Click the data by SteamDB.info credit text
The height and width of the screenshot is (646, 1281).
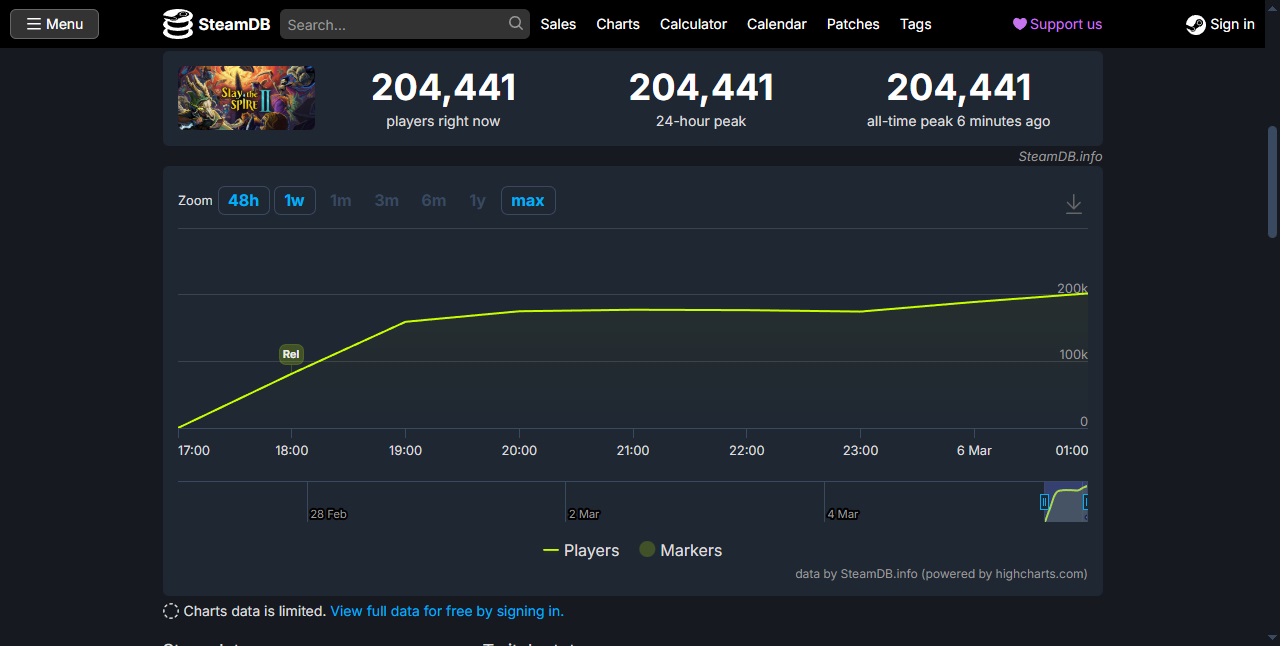(x=941, y=574)
